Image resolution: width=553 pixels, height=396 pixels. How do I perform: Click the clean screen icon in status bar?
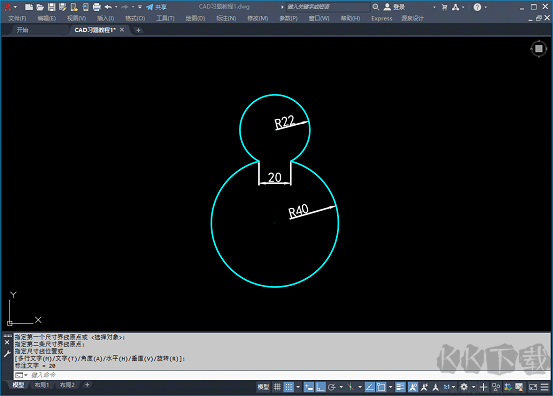(x=533, y=387)
